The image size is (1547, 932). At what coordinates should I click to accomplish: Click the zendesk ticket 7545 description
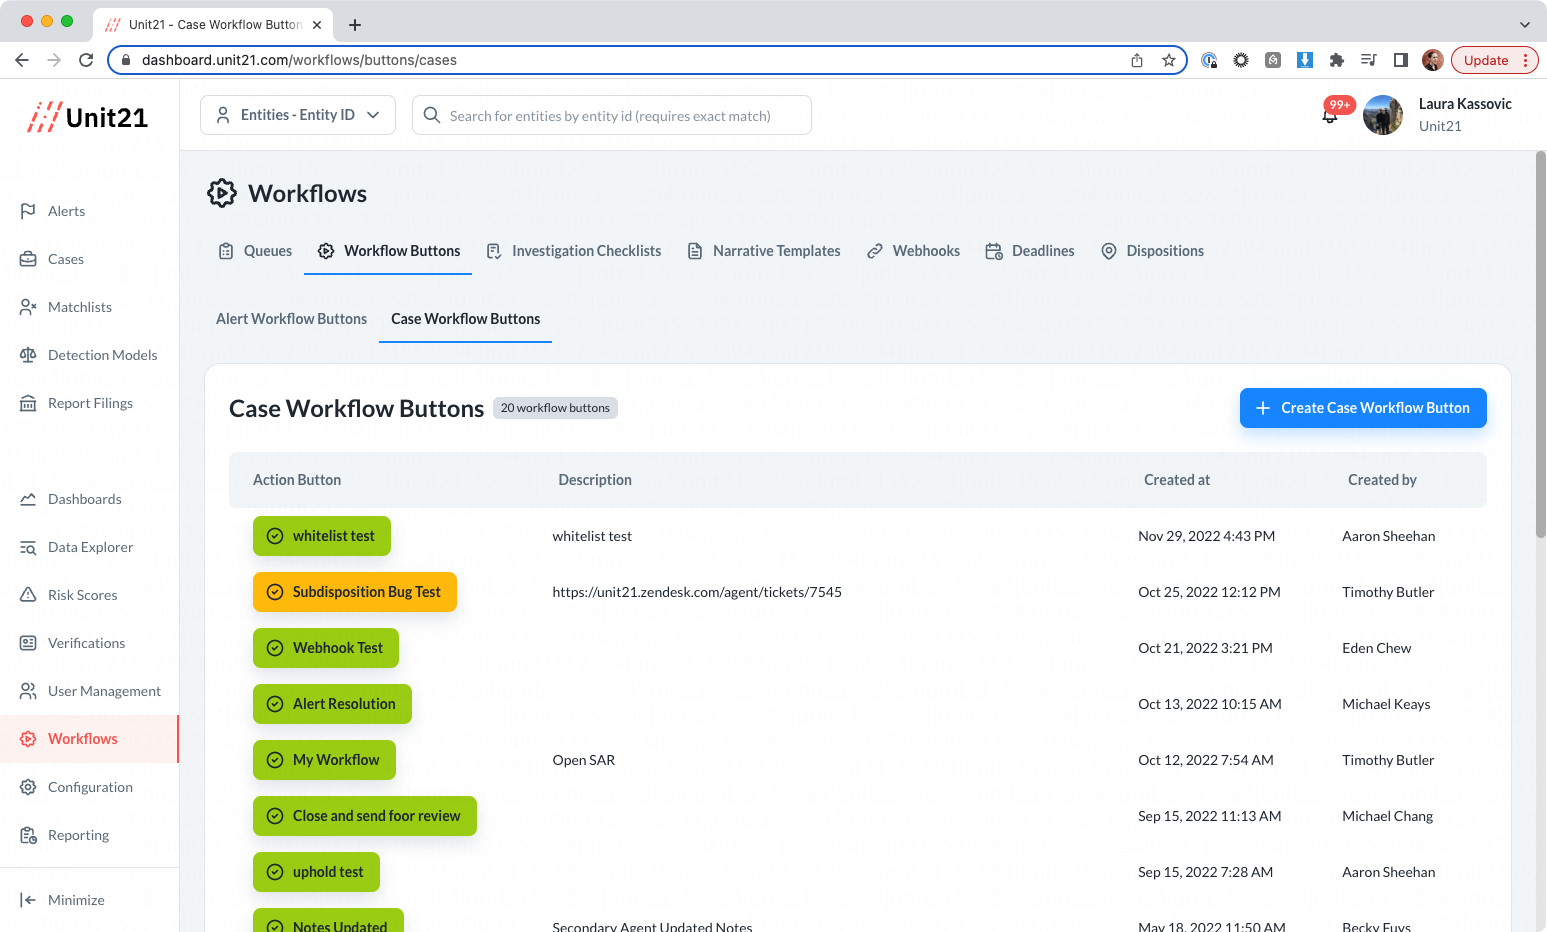(697, 592)
